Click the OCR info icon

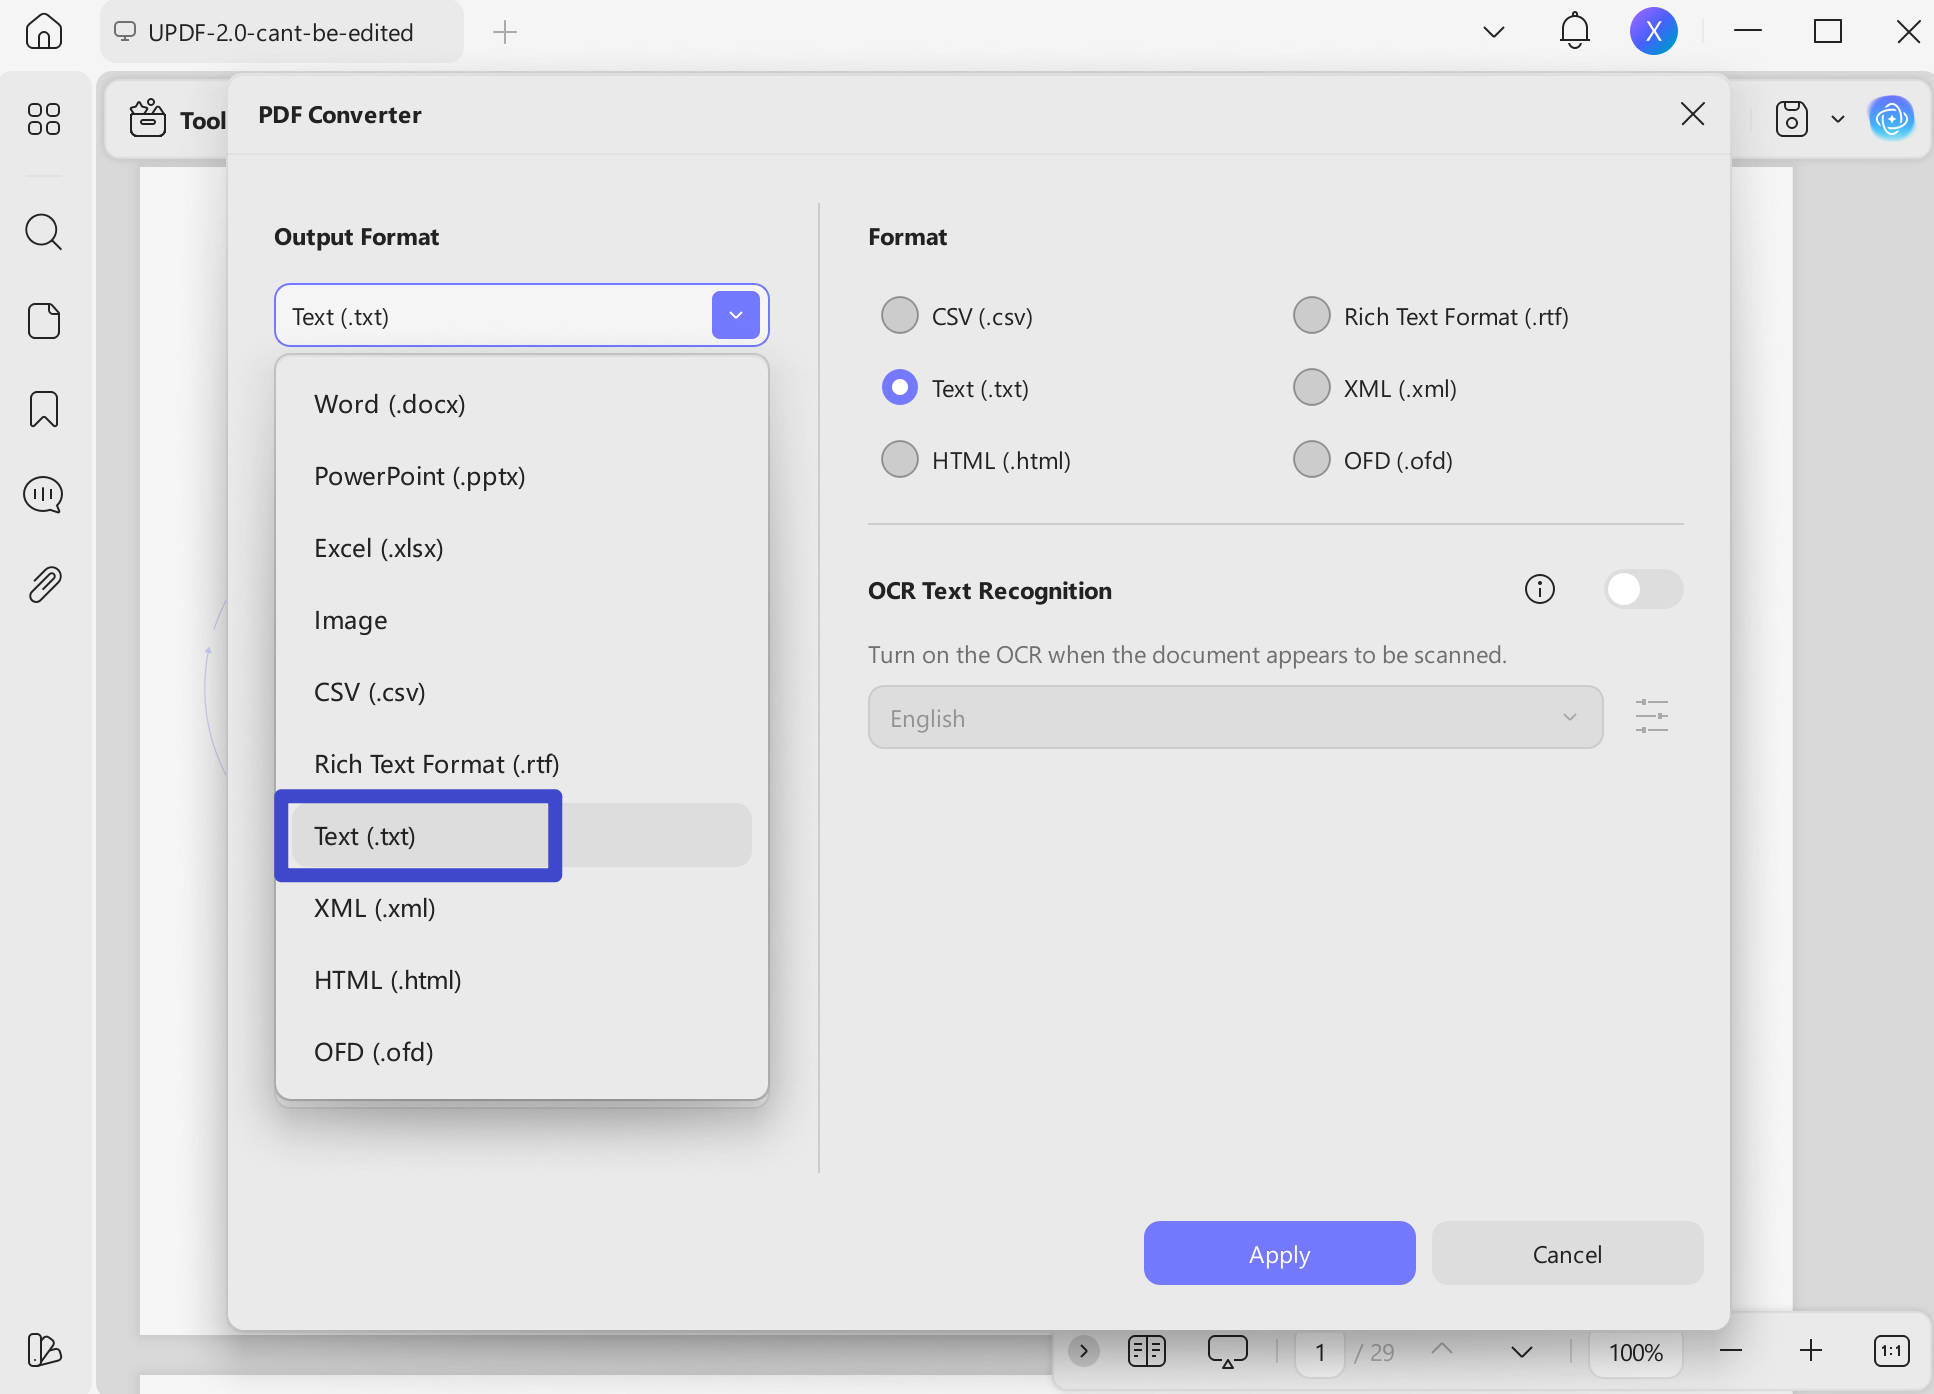(x=1540, y=590)
